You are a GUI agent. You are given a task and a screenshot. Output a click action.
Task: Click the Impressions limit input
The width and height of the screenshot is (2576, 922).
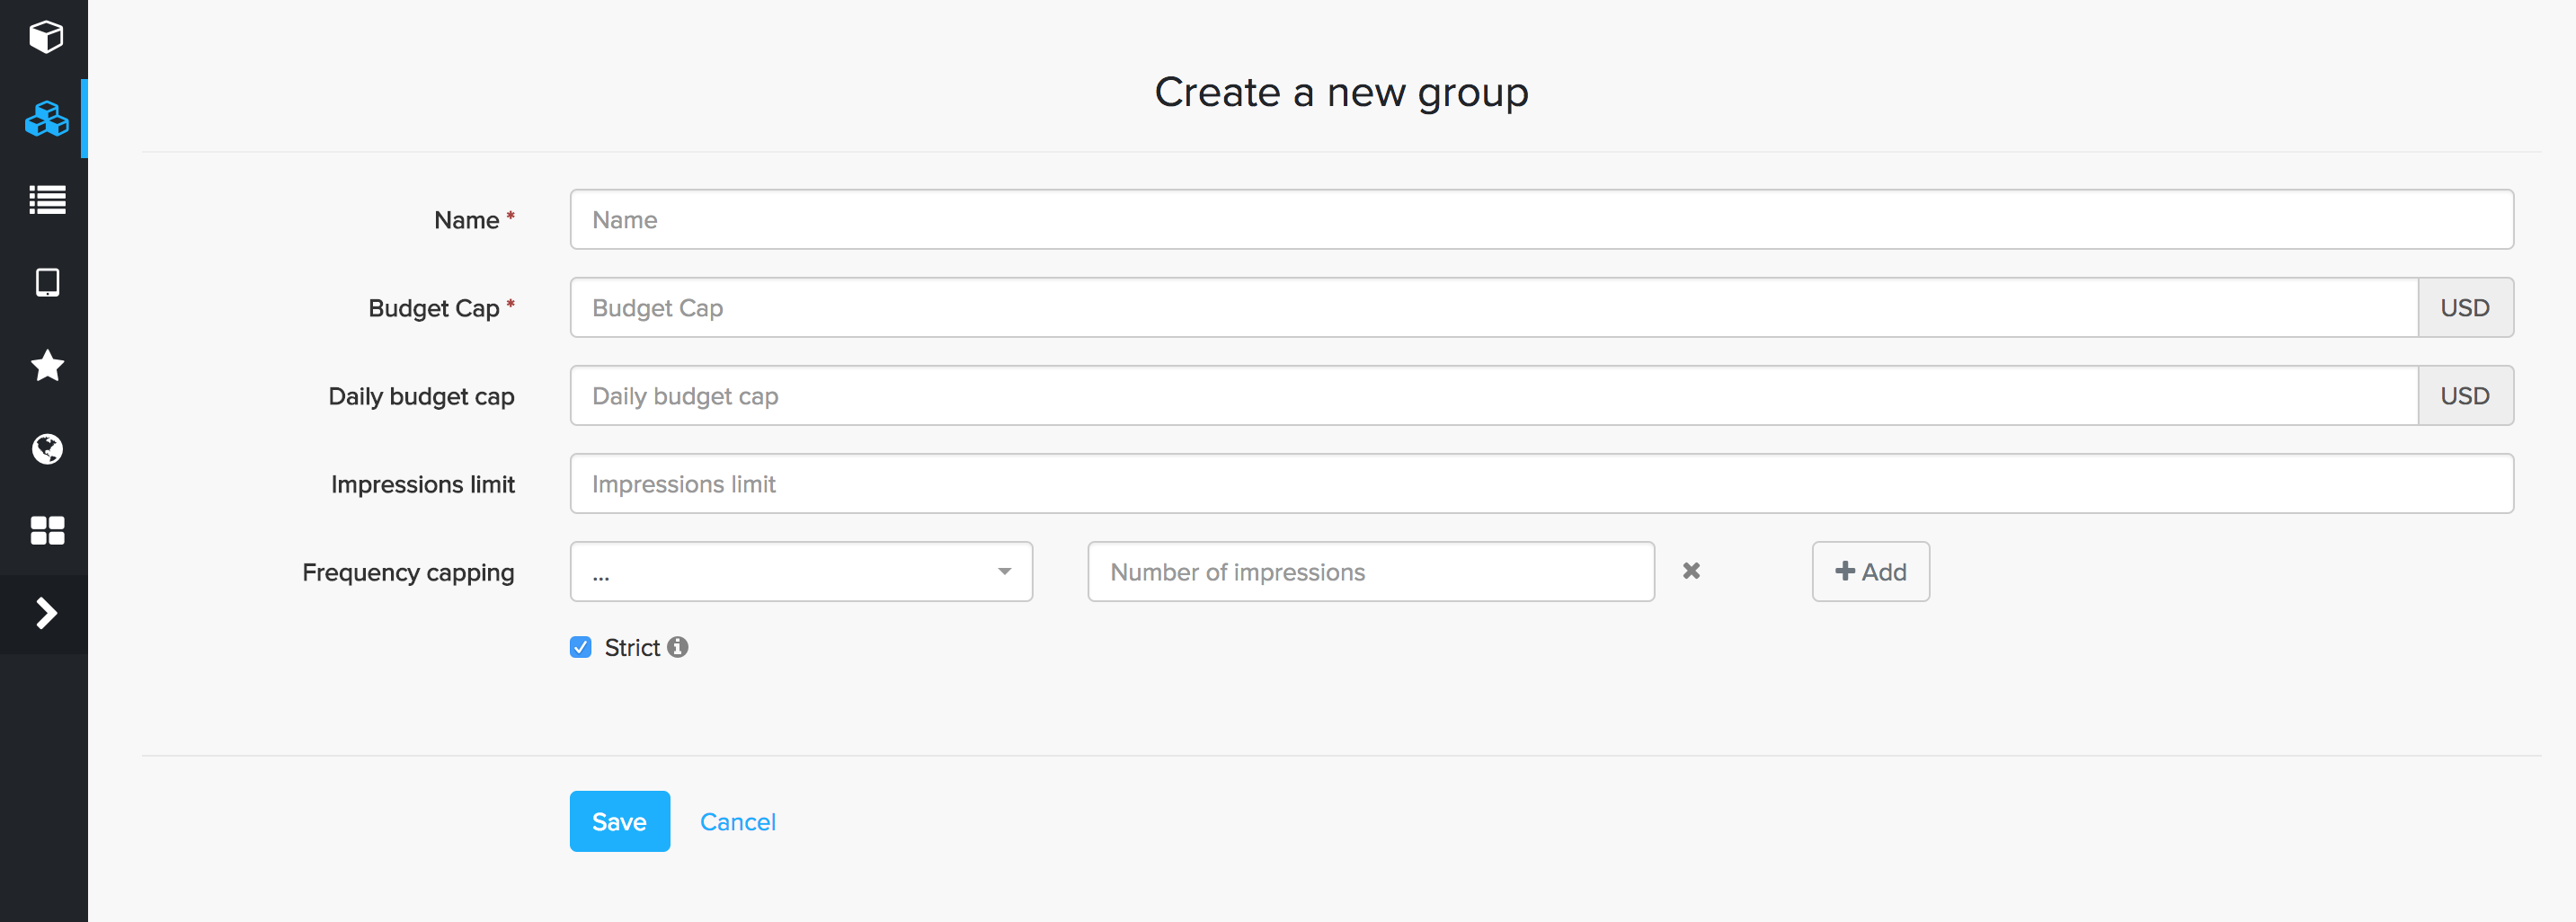1540,484
